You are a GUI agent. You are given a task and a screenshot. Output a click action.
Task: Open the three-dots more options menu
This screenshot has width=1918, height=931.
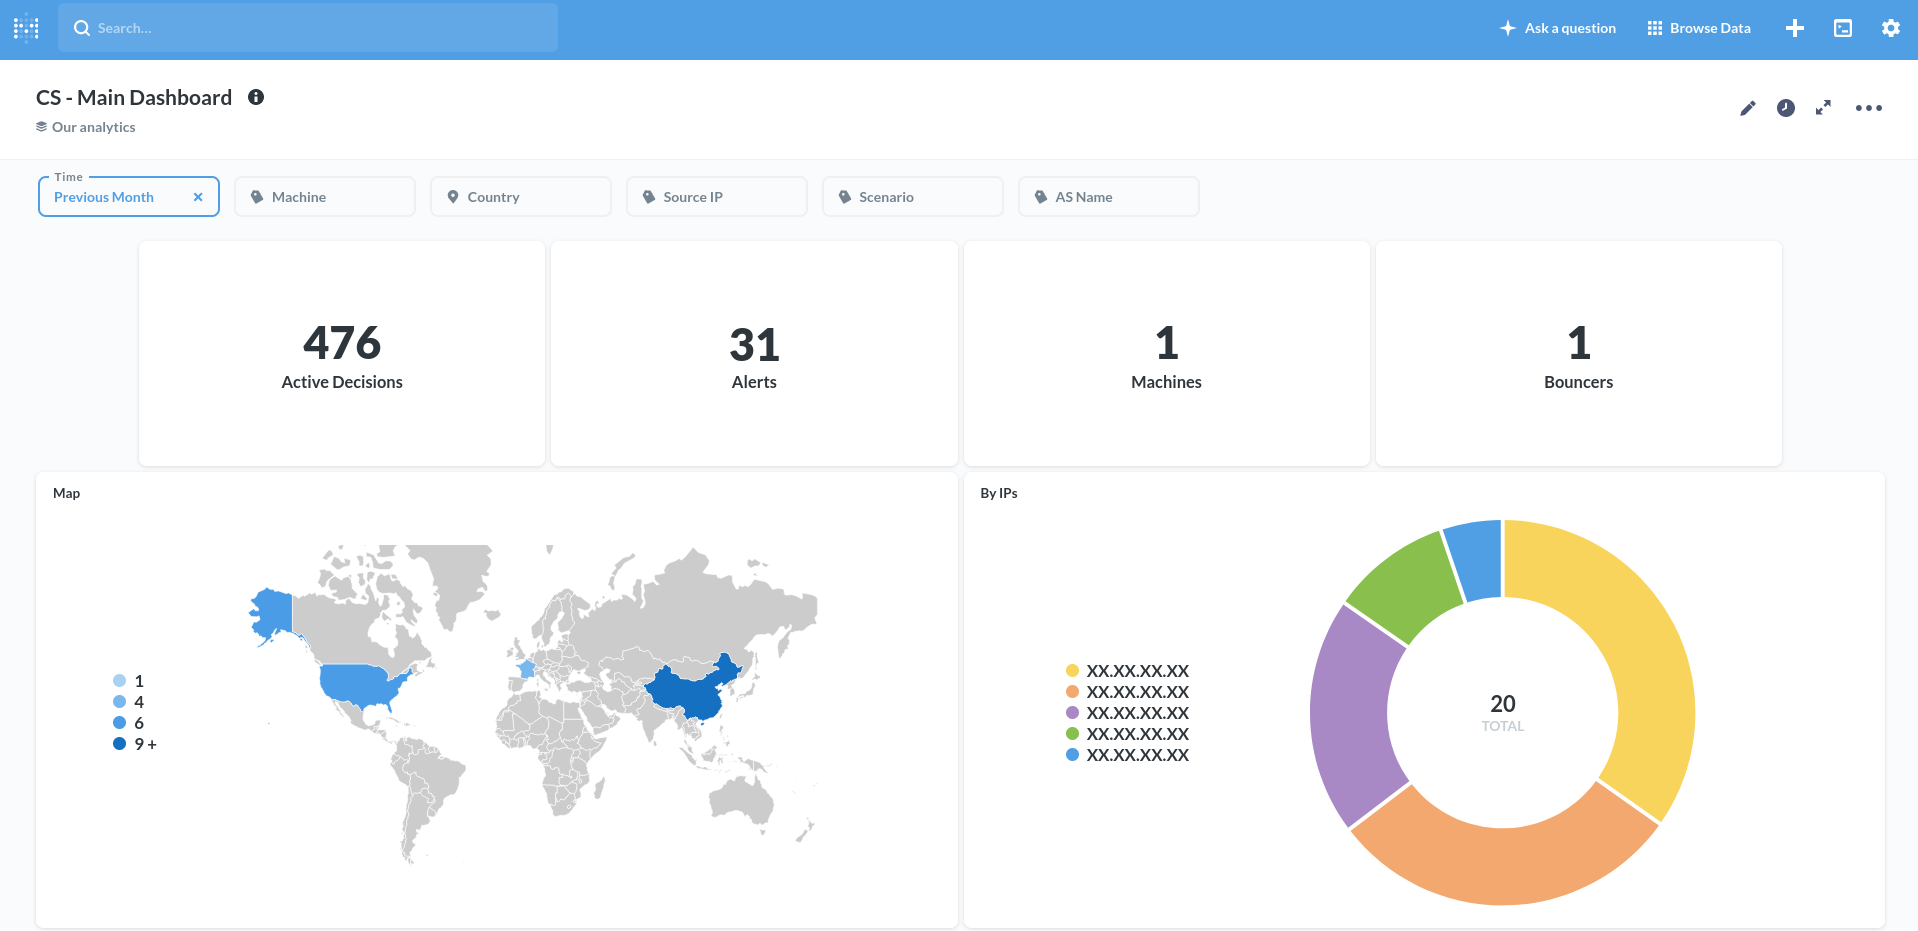pyautogui.click(x=1868, y=108)
